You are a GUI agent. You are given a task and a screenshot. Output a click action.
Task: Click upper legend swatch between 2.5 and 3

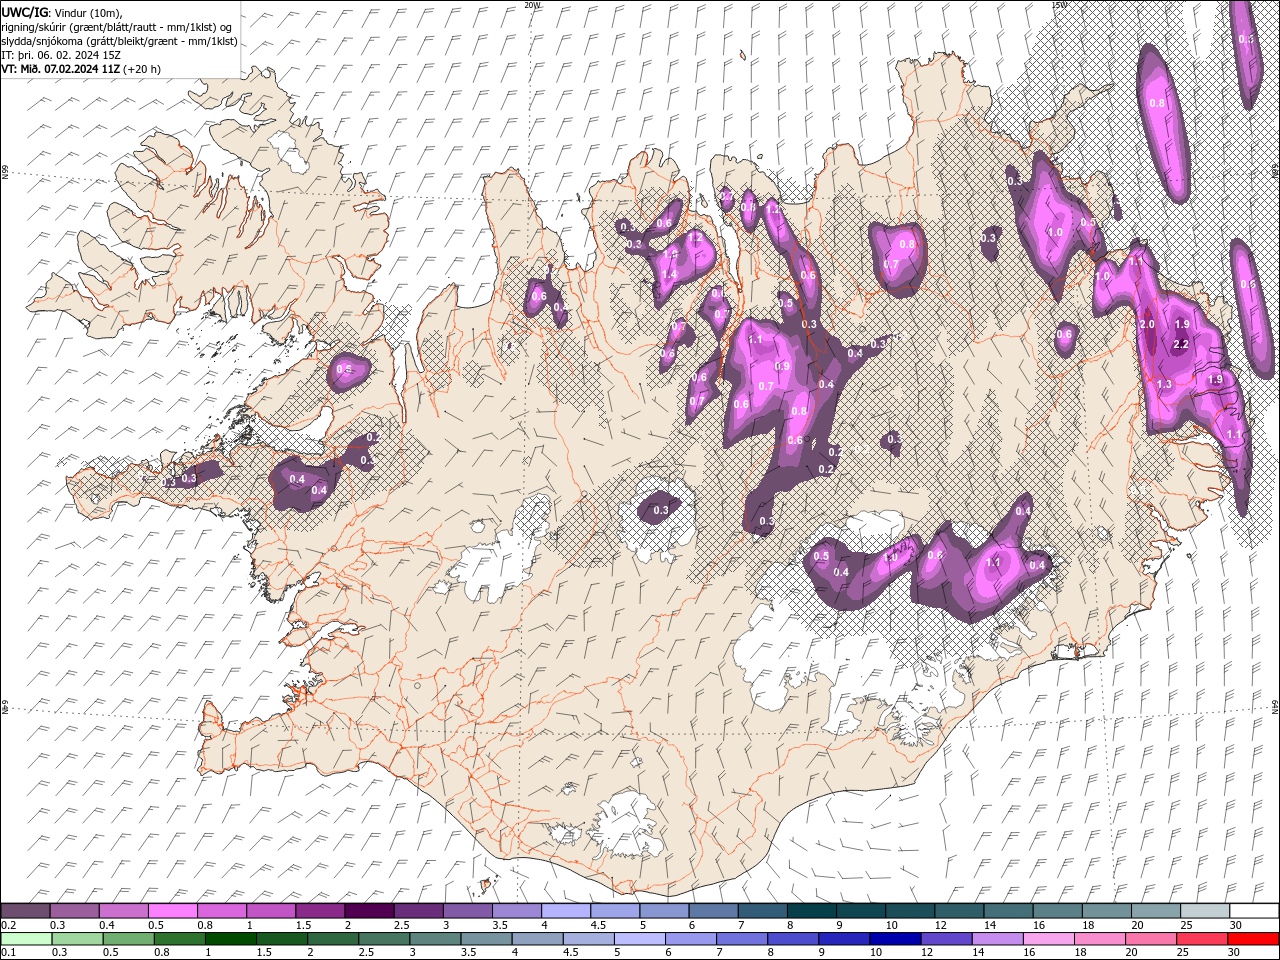point(419,911)
